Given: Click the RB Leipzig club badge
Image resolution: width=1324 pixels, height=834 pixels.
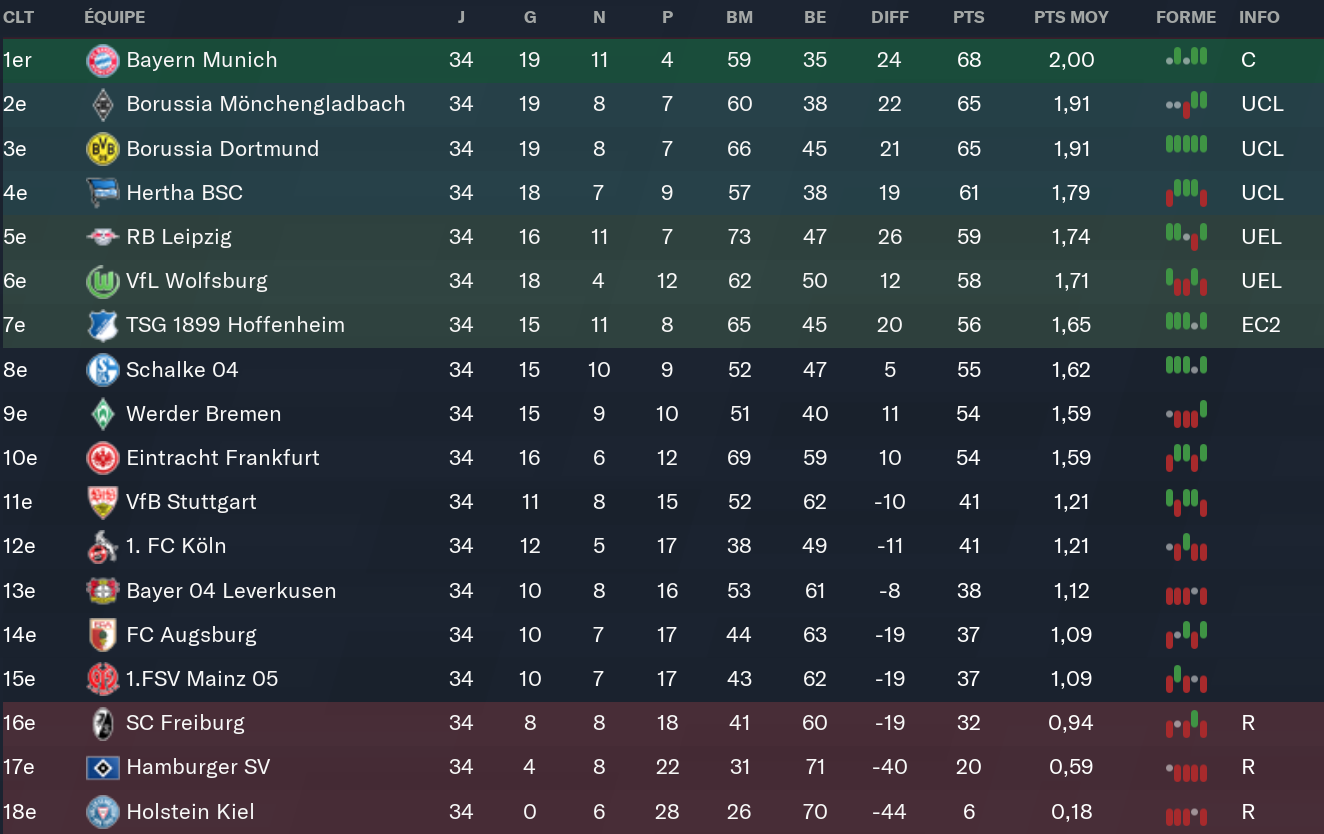Looking at the screenshot, I should 103,237.
